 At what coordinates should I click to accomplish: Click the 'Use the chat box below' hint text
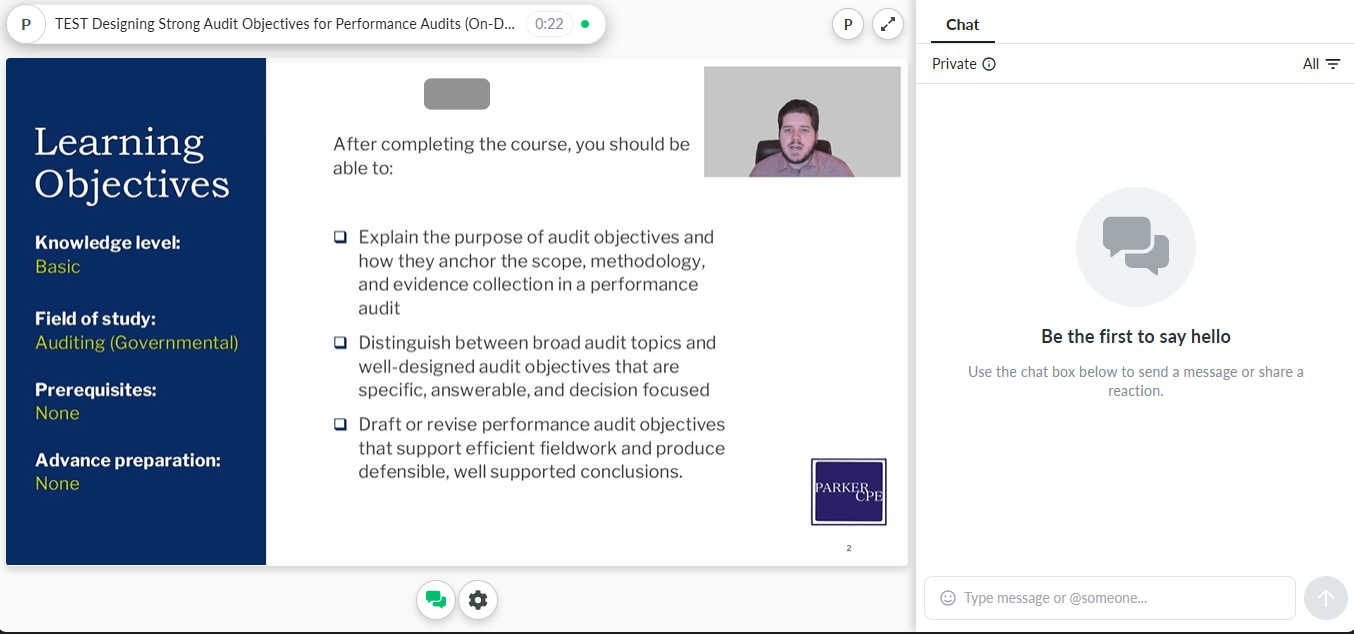(x=1136, y=381)
